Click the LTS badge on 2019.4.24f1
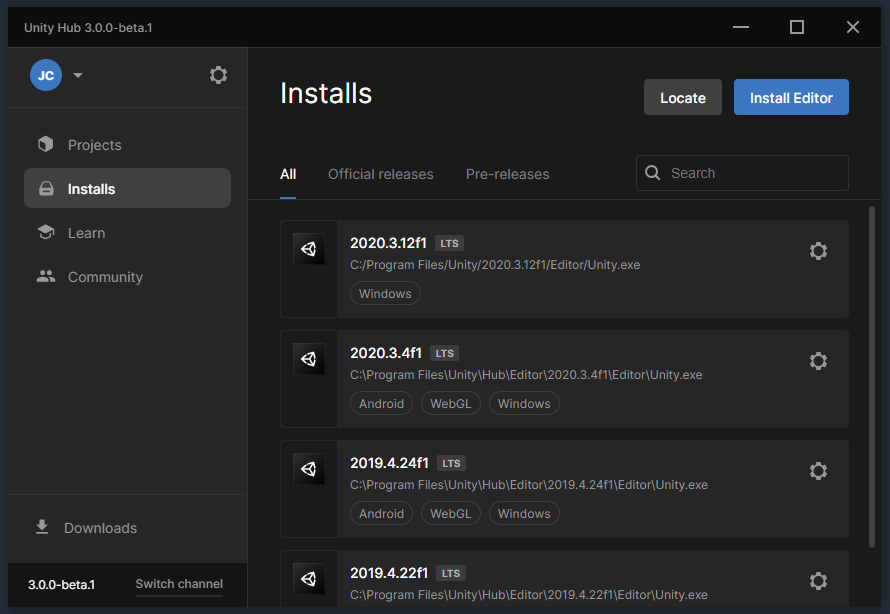 [451, 464]
